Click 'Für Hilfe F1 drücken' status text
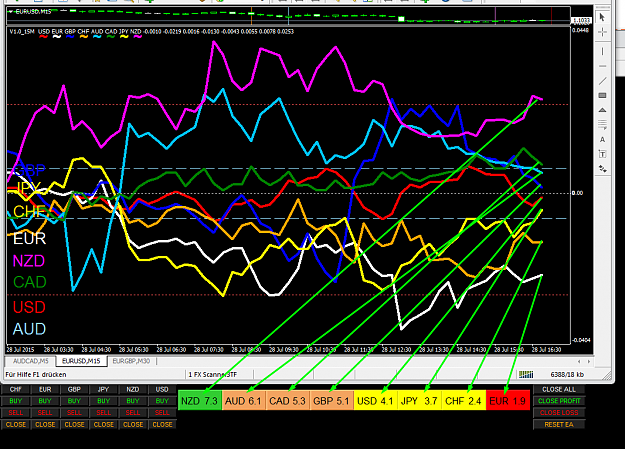The height and width of the screenshot is (449, 625). pyautogui.click(x=36, y=374)
